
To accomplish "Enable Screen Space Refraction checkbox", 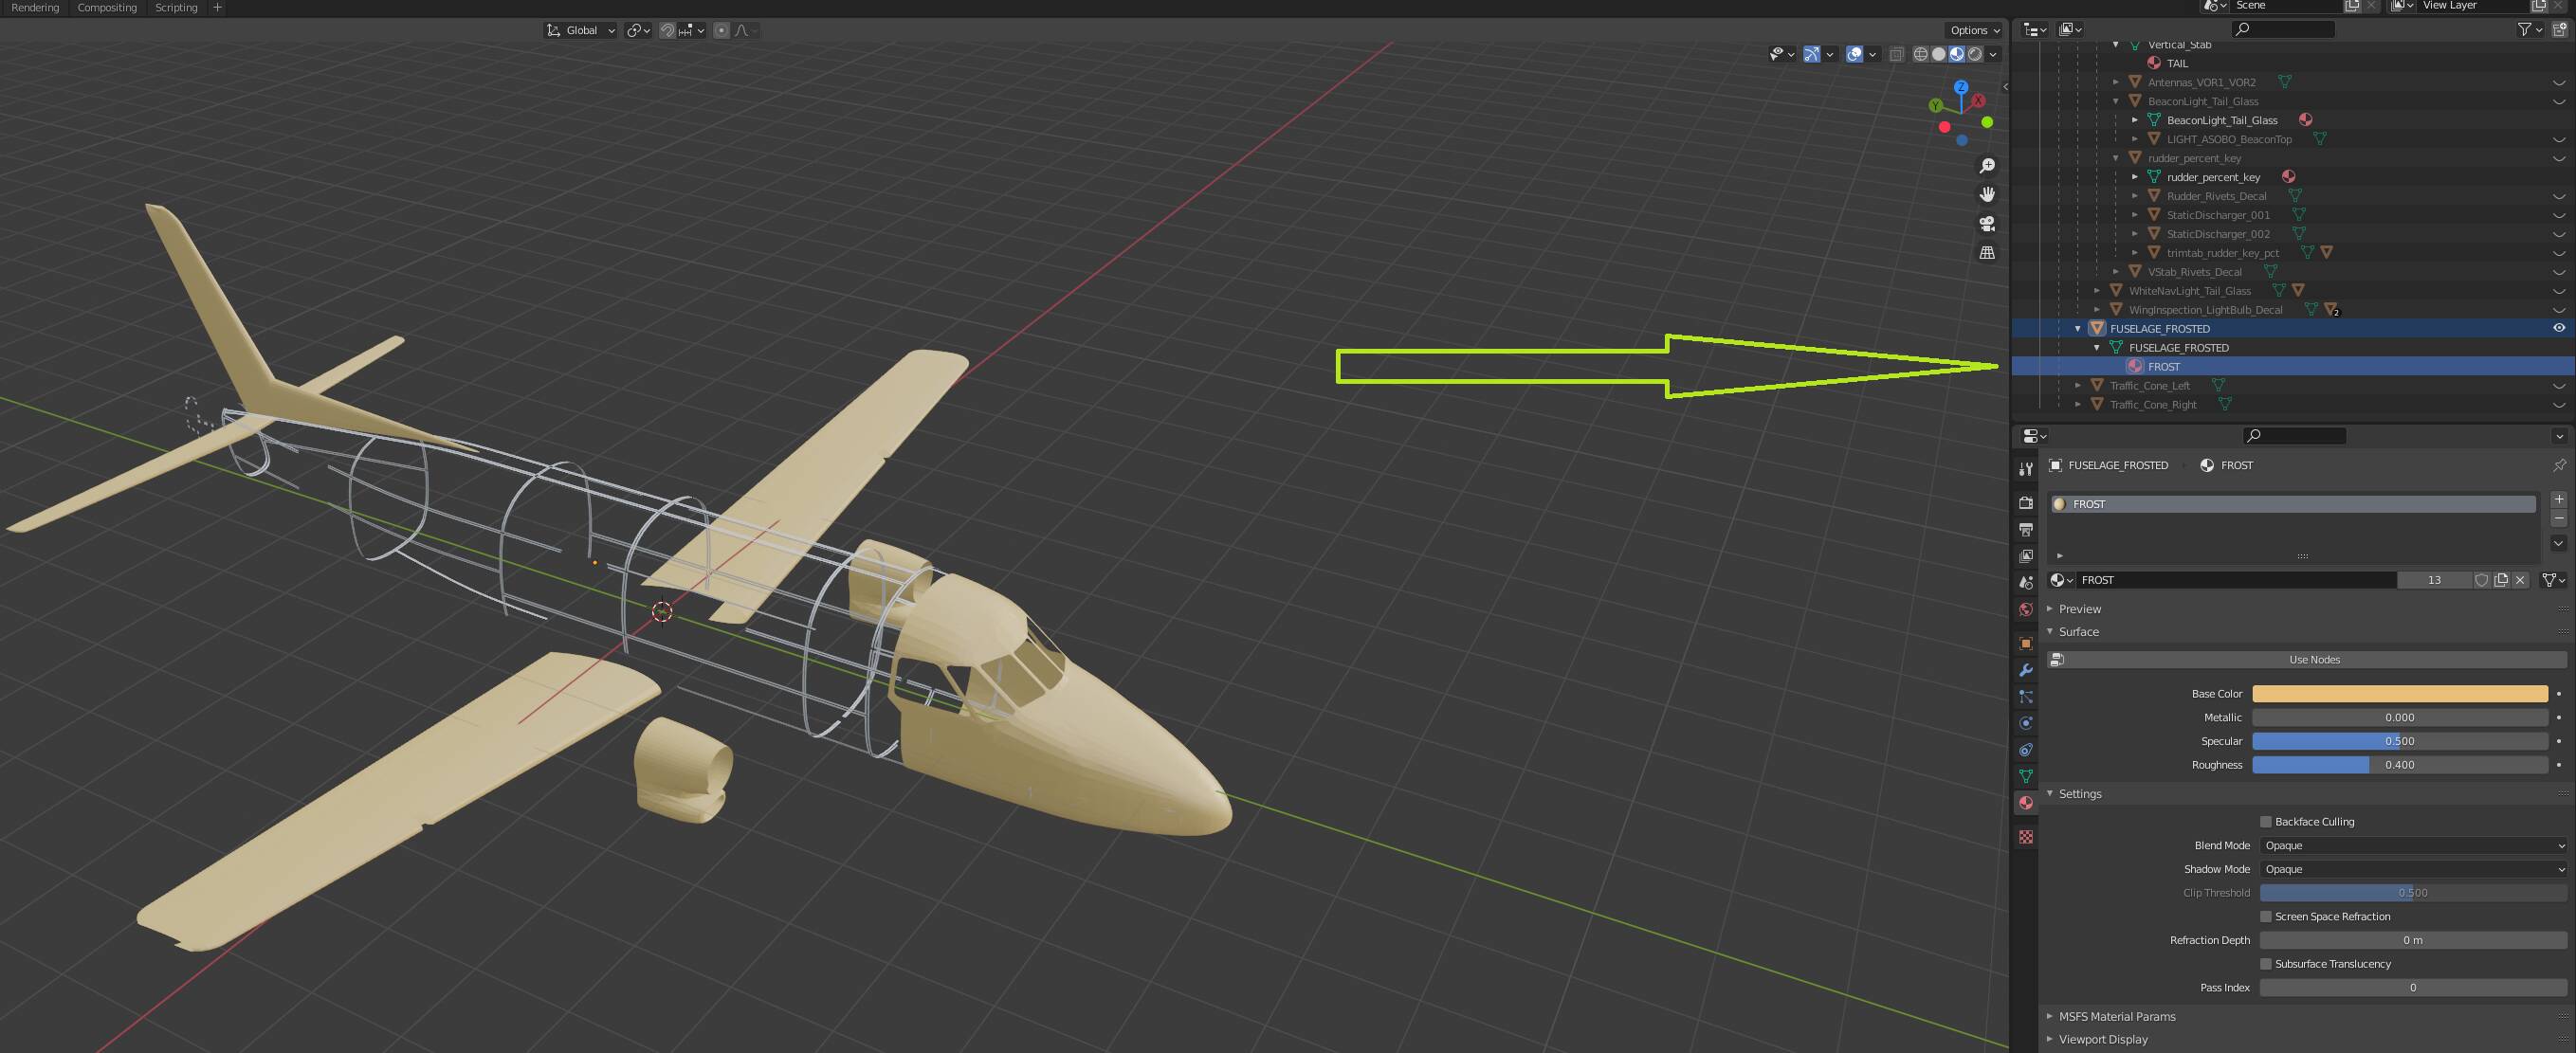I will [2267, 916].
